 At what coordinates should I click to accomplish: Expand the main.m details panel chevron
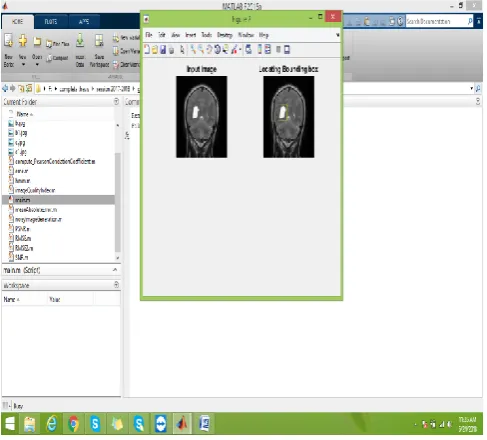tap(115, 269)
